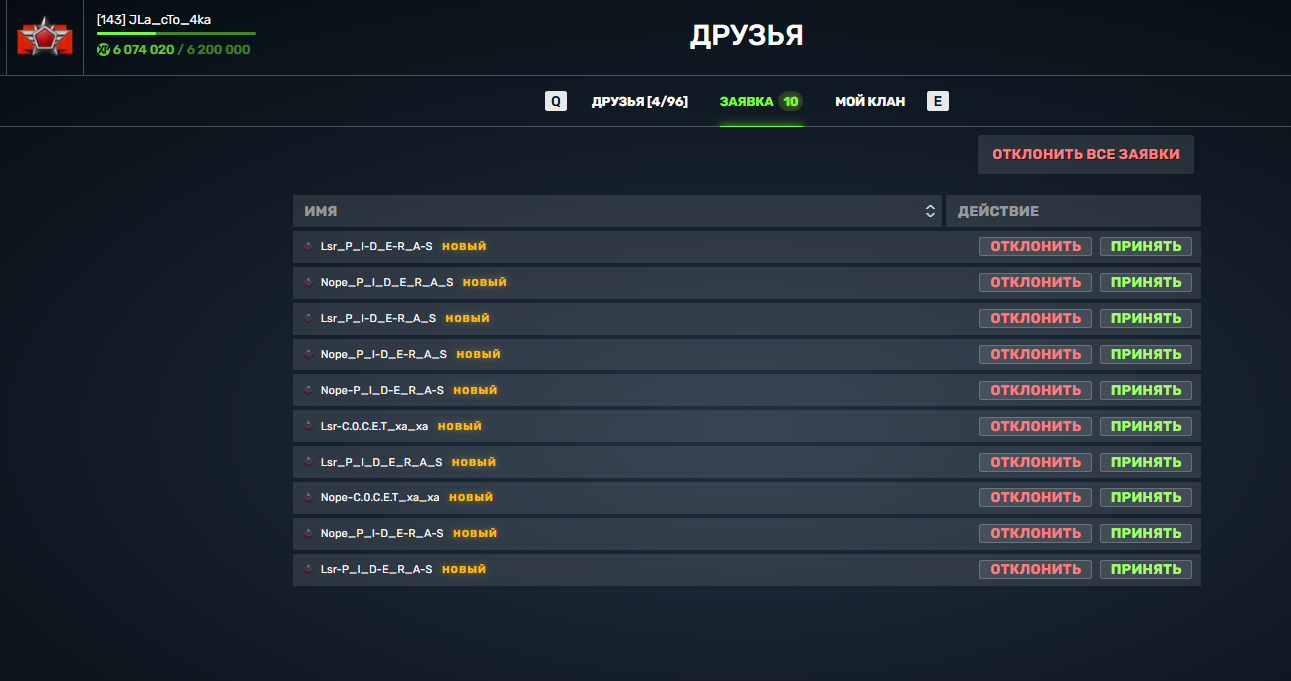Decline request from Nope_P_I-D_E-R_A_S
1291x681 pixels.
coord(1035,354)
